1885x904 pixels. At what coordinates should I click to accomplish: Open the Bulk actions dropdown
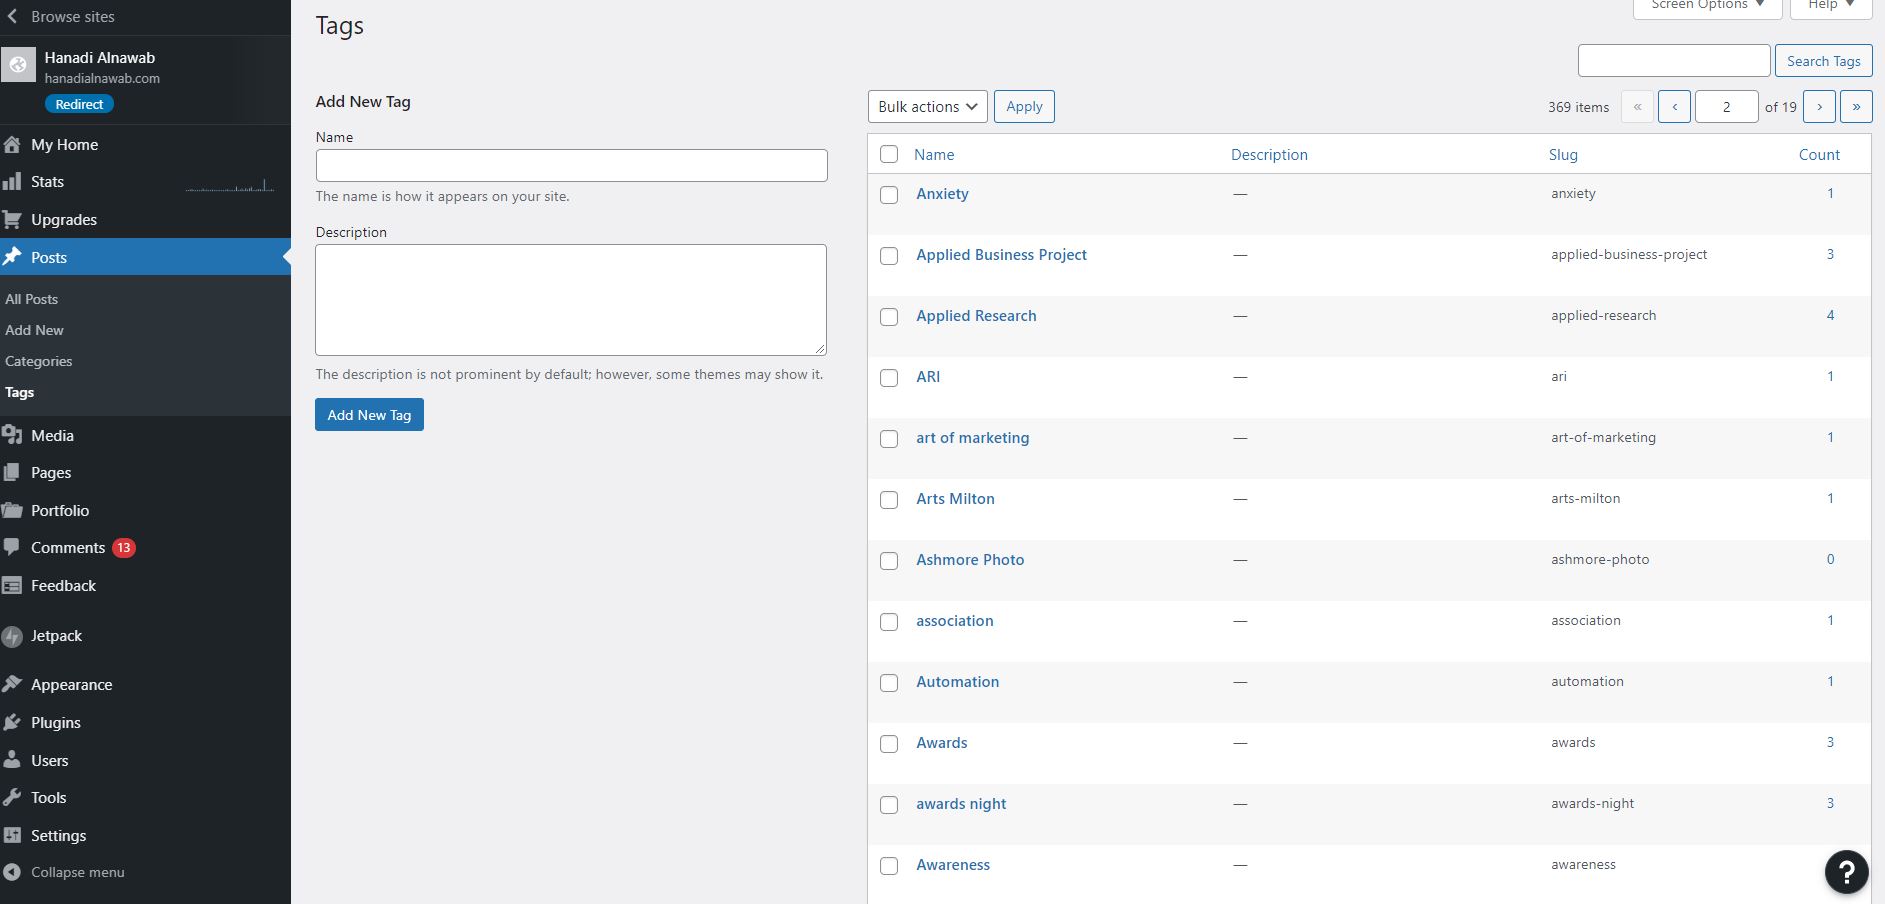click(x=927, y=107)
